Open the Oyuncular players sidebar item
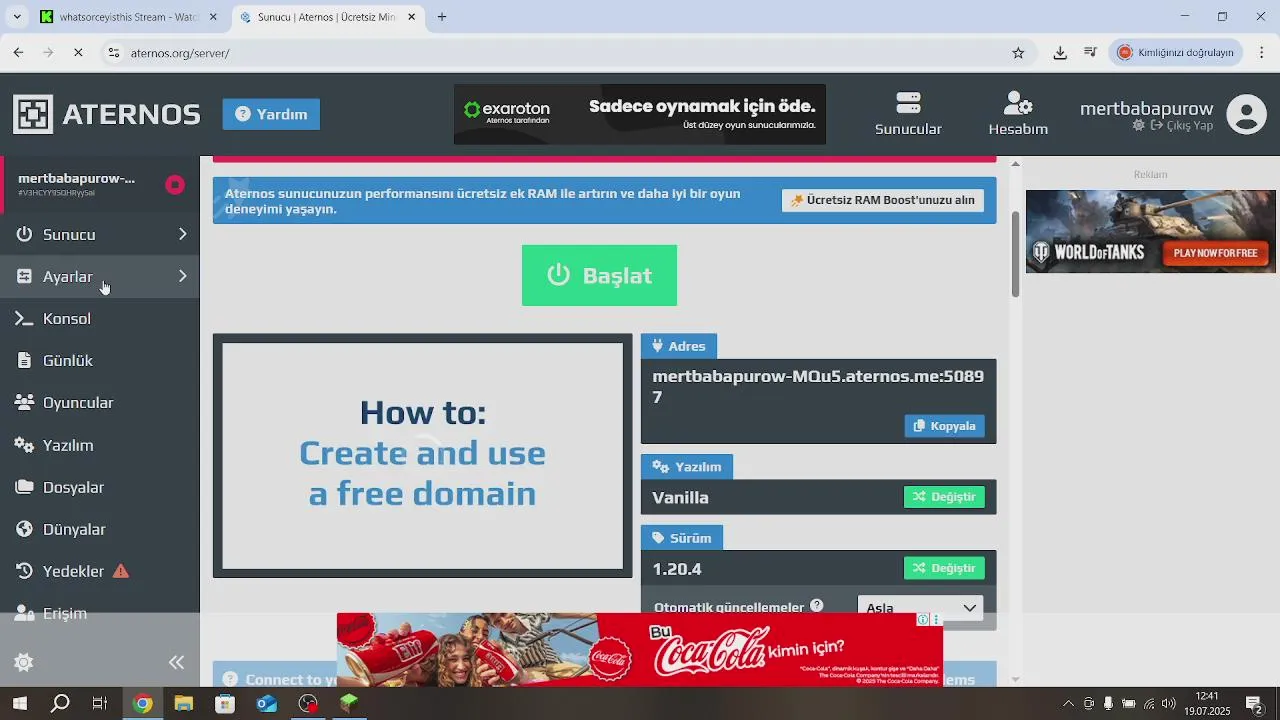1280x720 pixels. pyautogui.click(x=100, y=402)
